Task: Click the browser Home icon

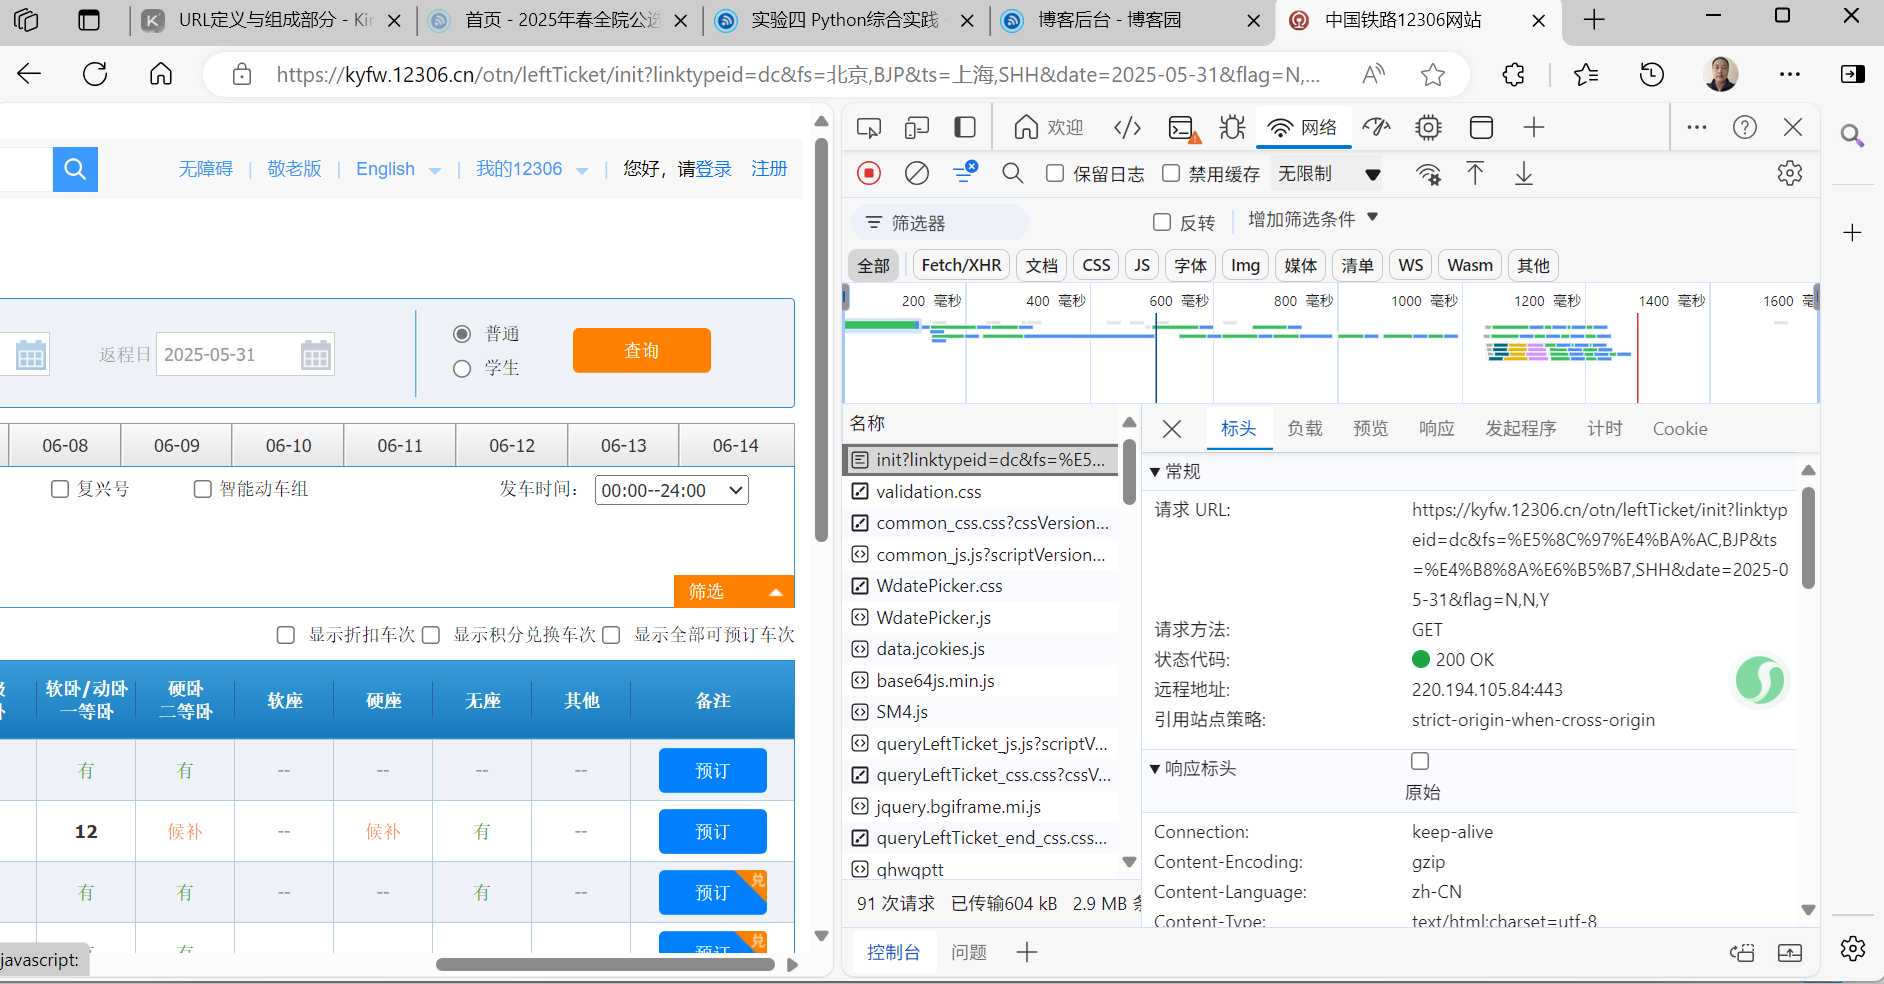Action: coord(161,74)
